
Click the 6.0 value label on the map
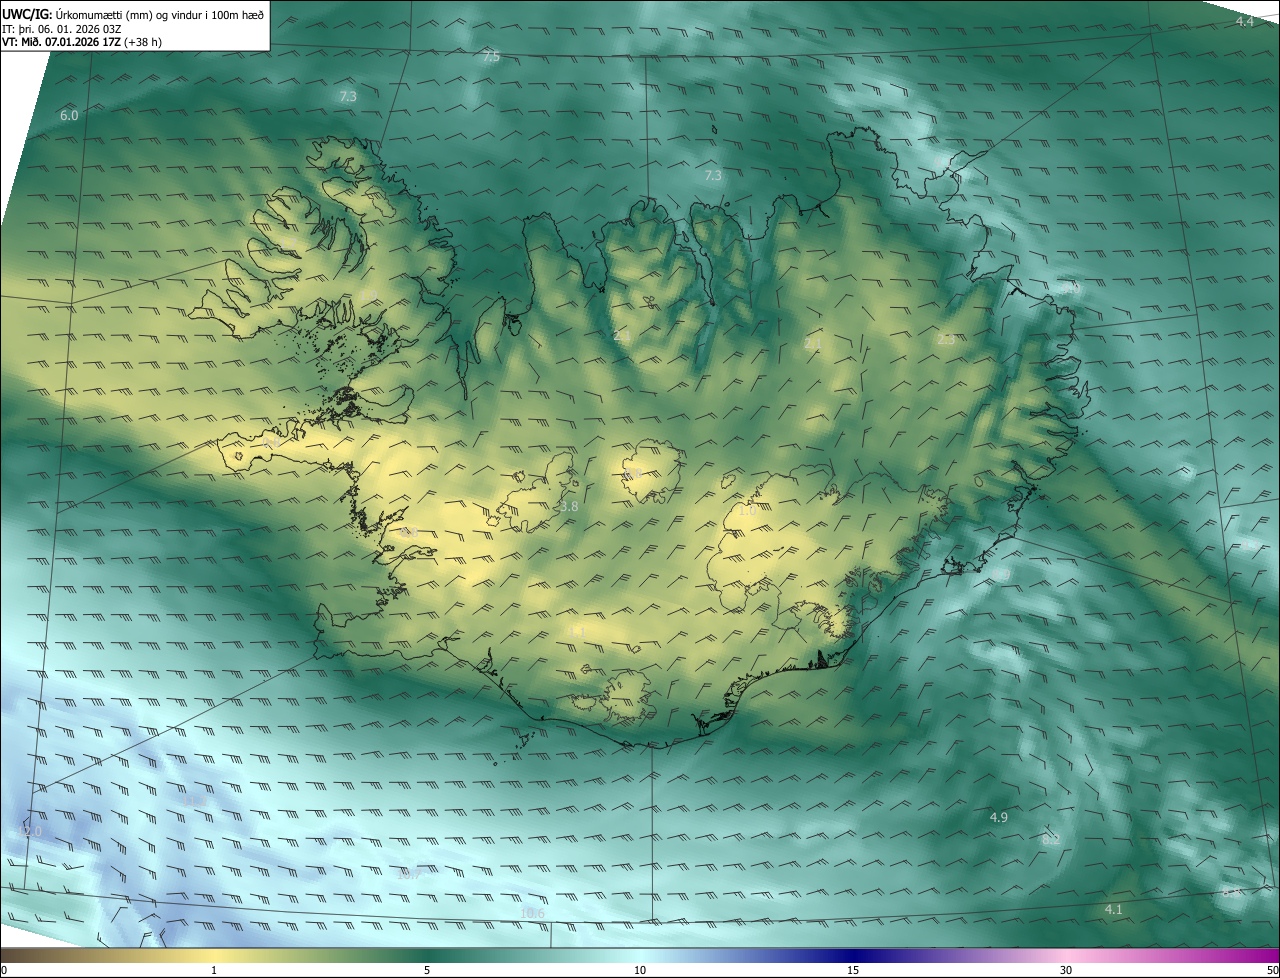pos(69,115)
